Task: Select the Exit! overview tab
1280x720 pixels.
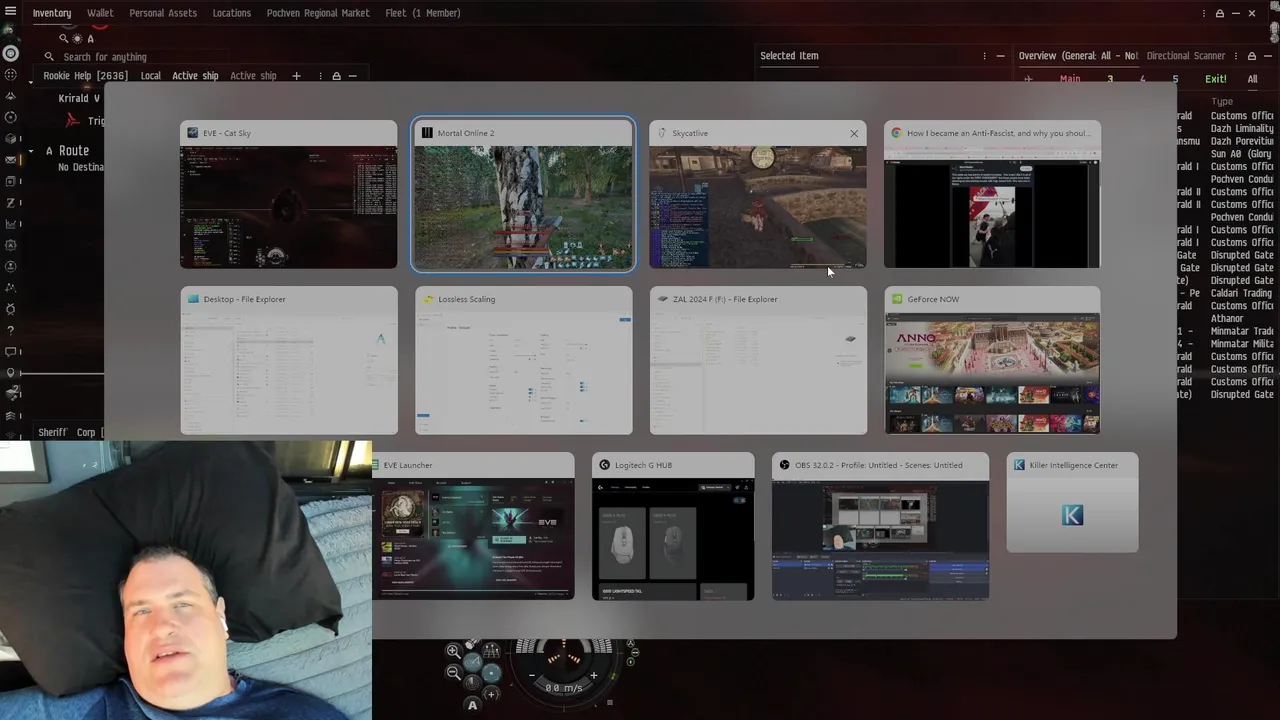Action: 1215,79
